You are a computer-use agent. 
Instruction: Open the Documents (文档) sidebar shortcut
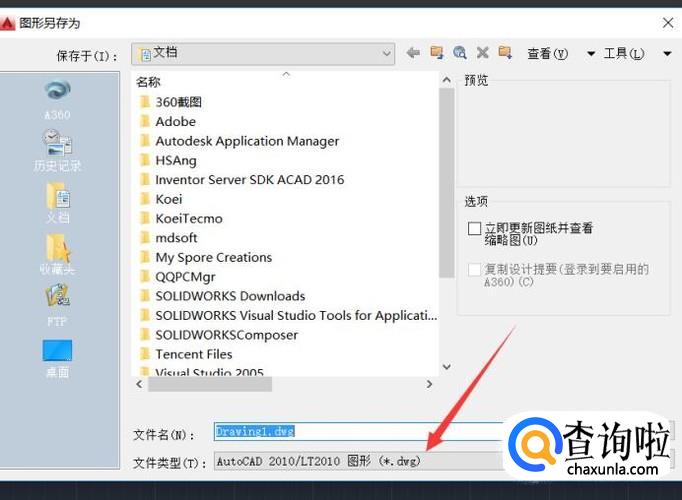tap(57, 203)
